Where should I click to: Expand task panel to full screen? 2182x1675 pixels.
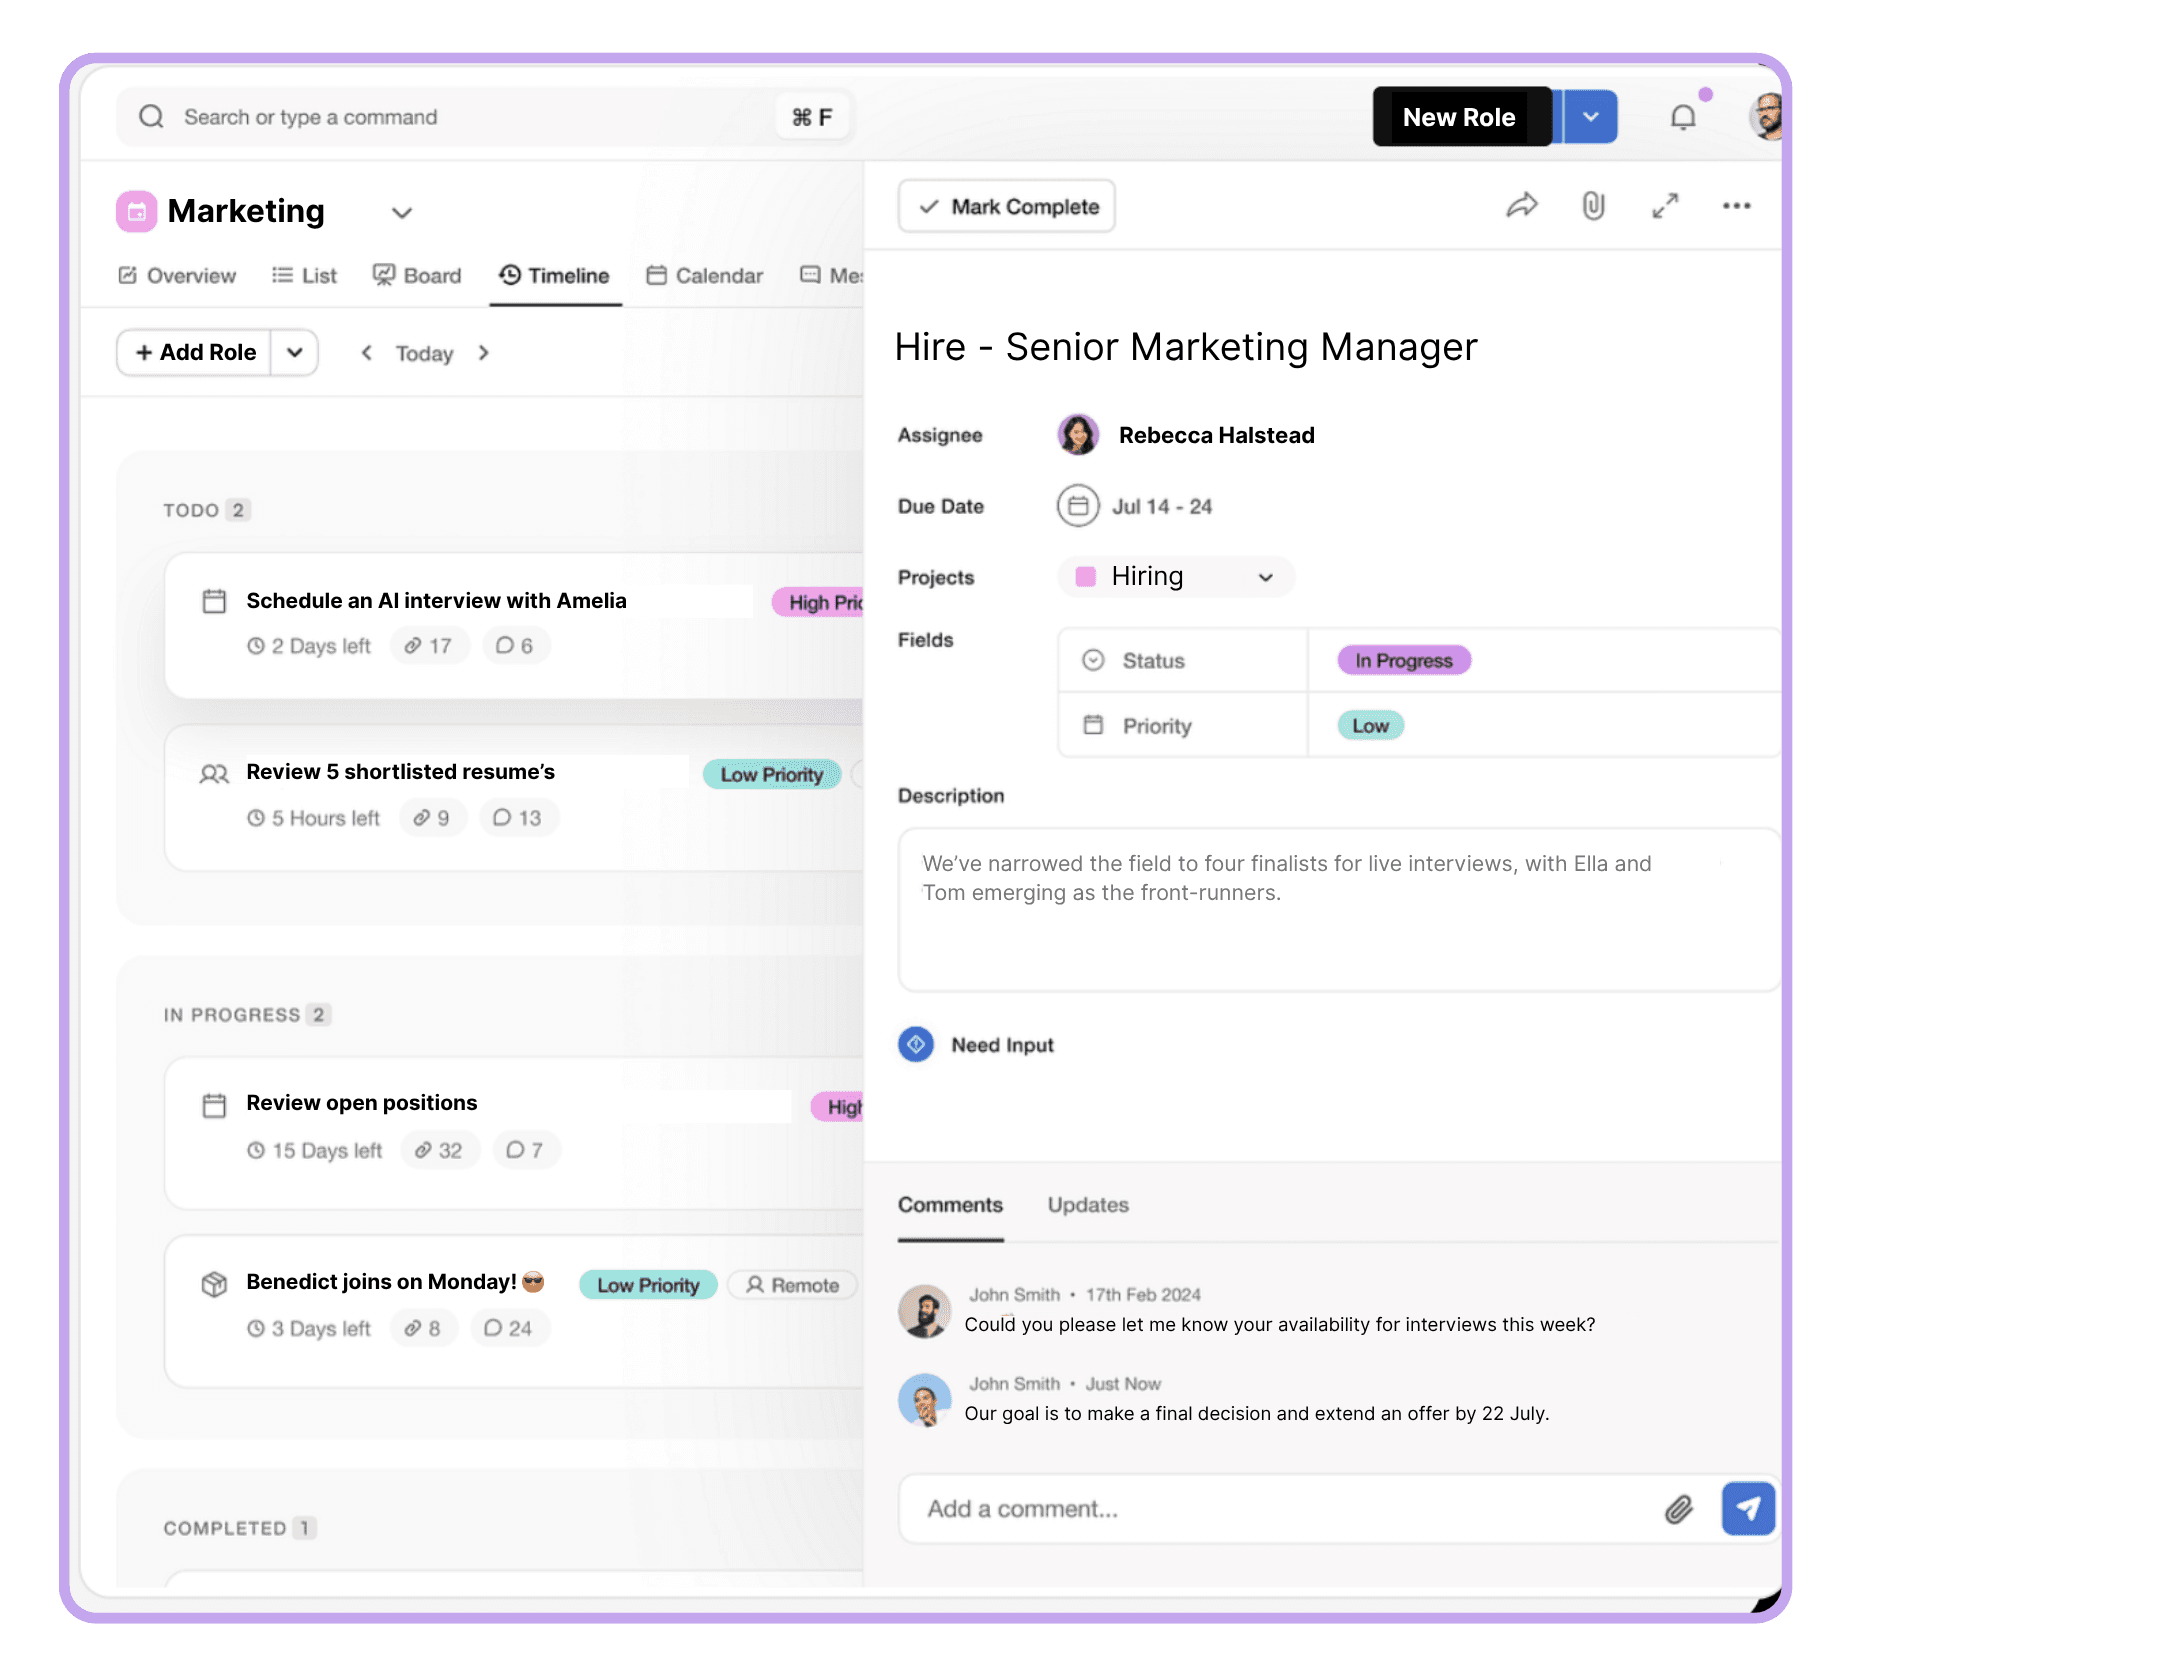coord(1665,206)
